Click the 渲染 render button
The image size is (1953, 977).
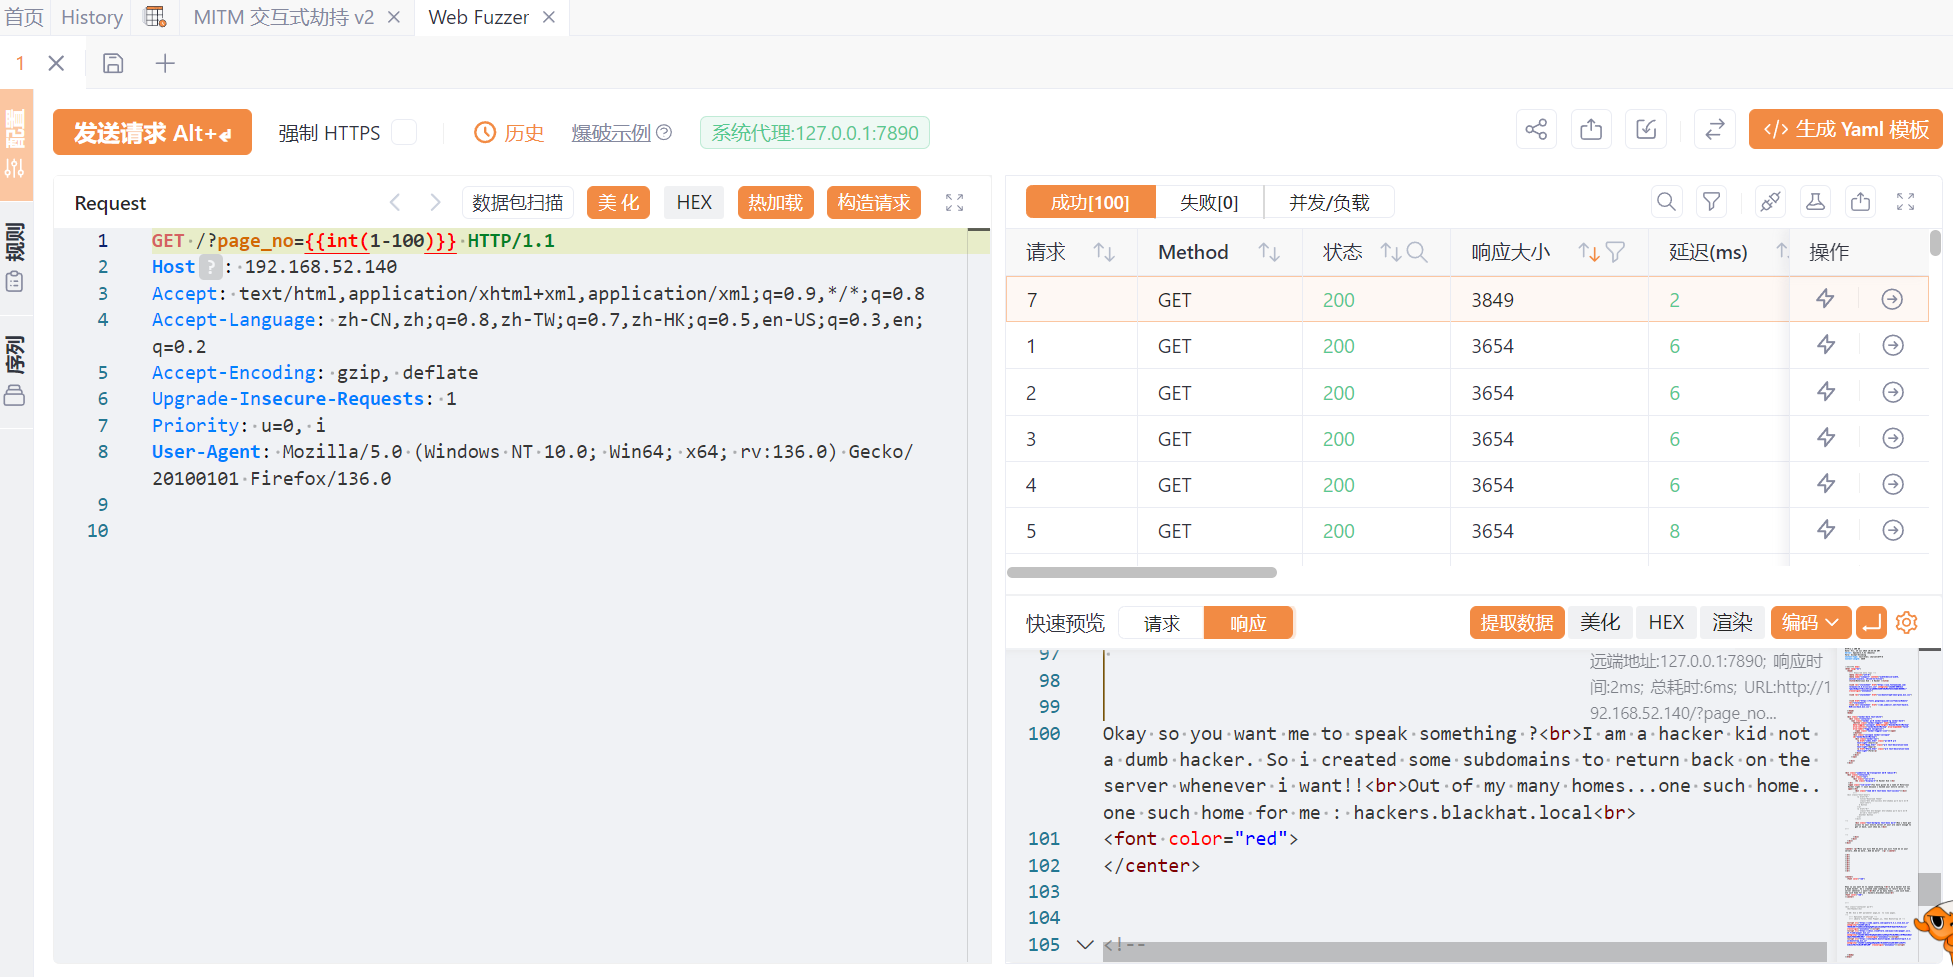click(1732, 622)
